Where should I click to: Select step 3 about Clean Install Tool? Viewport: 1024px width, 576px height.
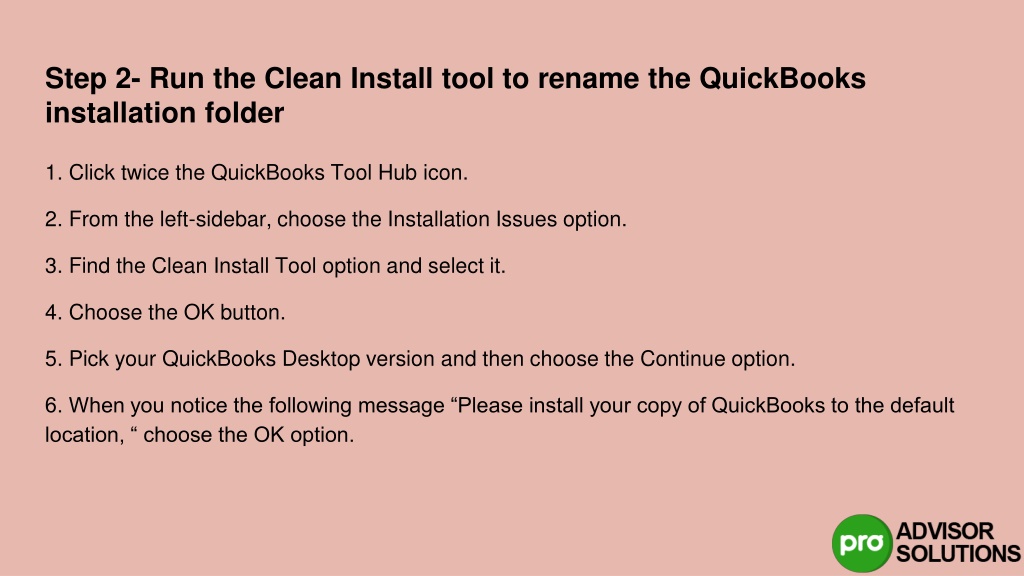pyautogui.click(x=276, y=266)
